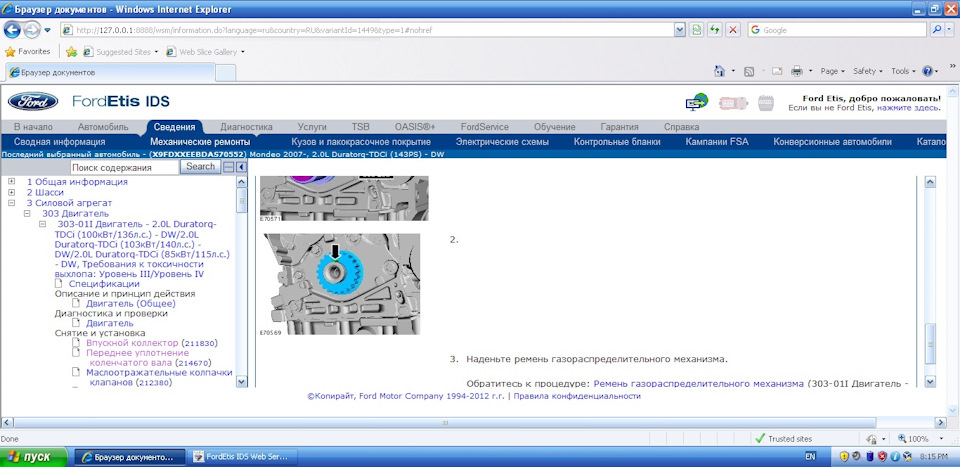The width and height of the screenshot is (960, 467).
Task: Click the Ford oval logo
Action: tap(33, 101)
